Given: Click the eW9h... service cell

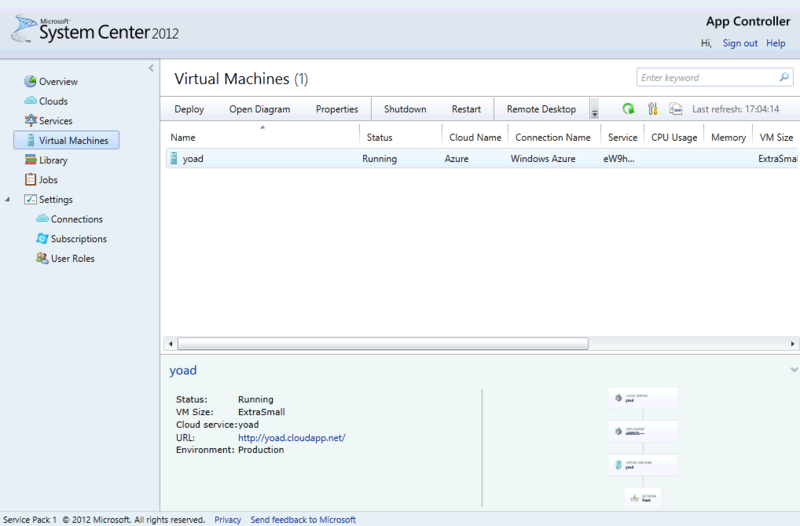Looking at the screenshot, I should point(619,159).
